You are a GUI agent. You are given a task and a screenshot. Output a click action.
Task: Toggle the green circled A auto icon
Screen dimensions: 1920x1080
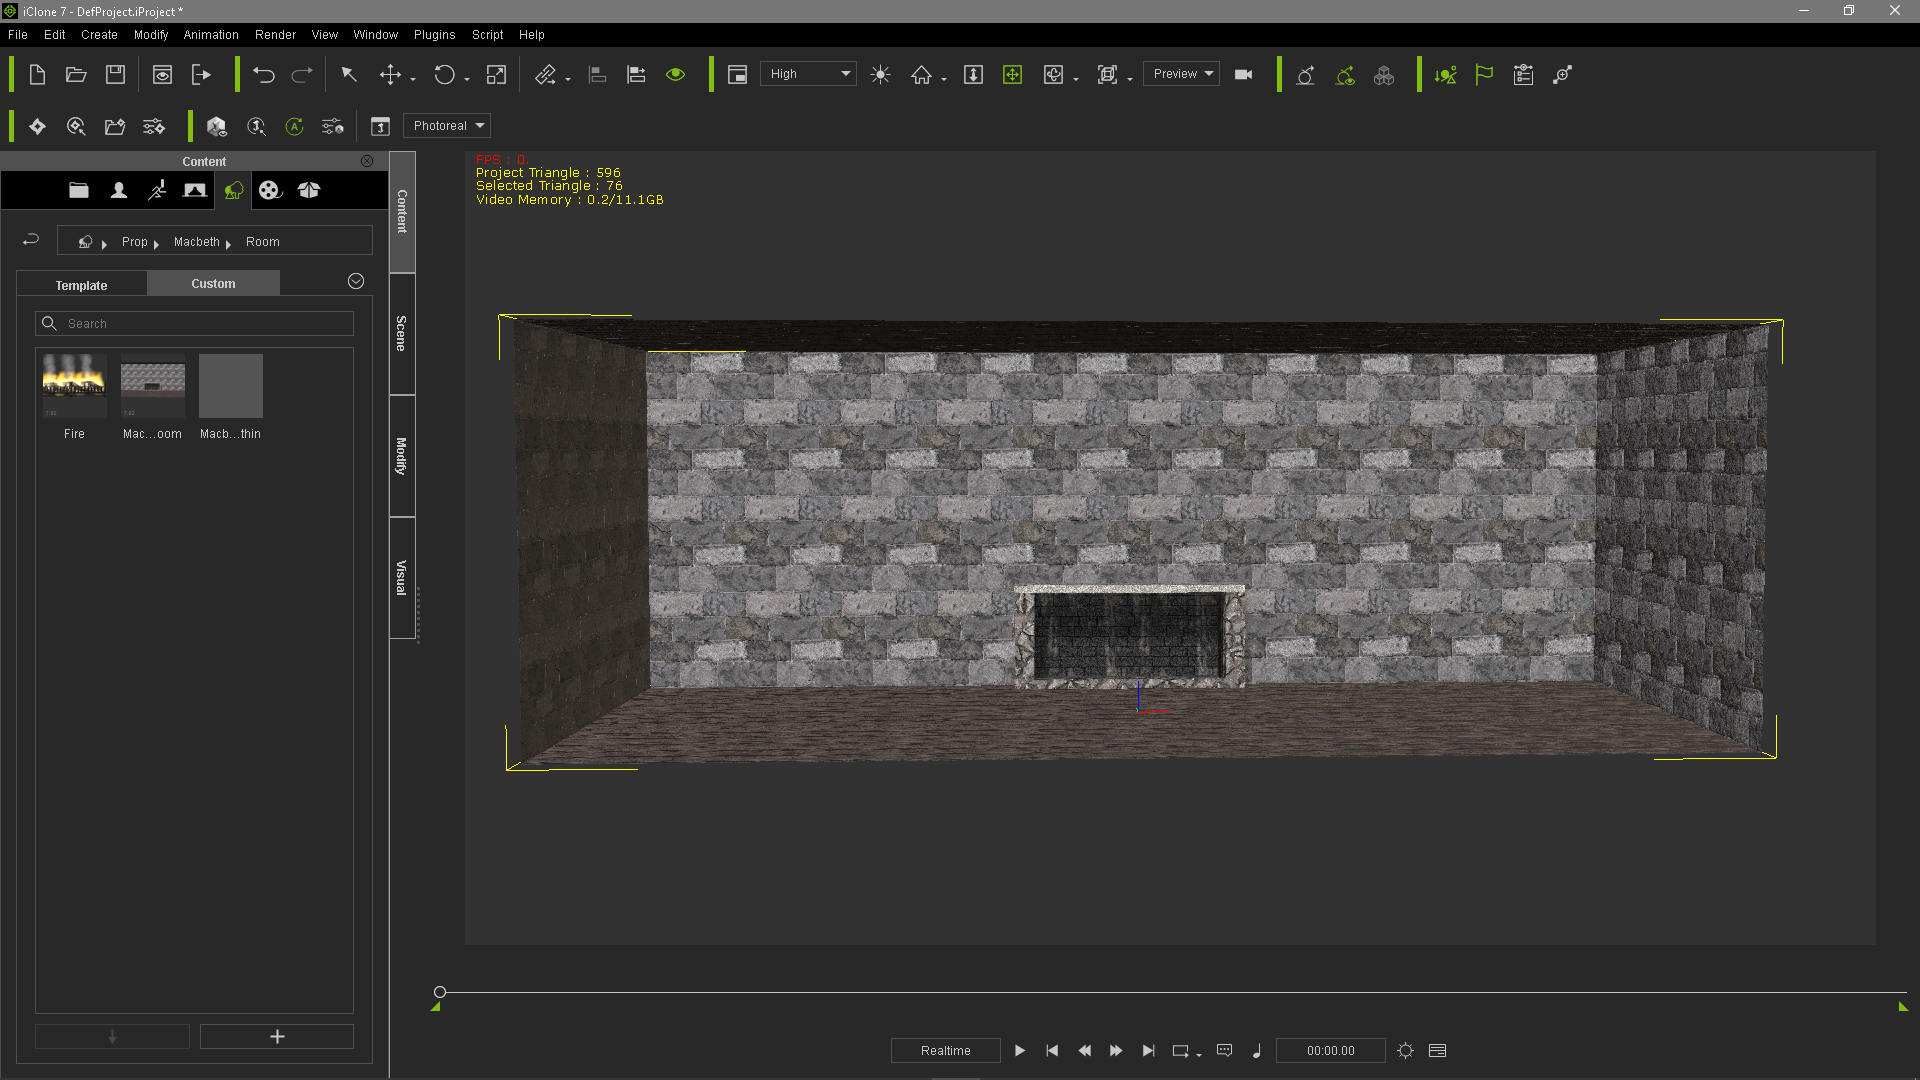(294, 127)
